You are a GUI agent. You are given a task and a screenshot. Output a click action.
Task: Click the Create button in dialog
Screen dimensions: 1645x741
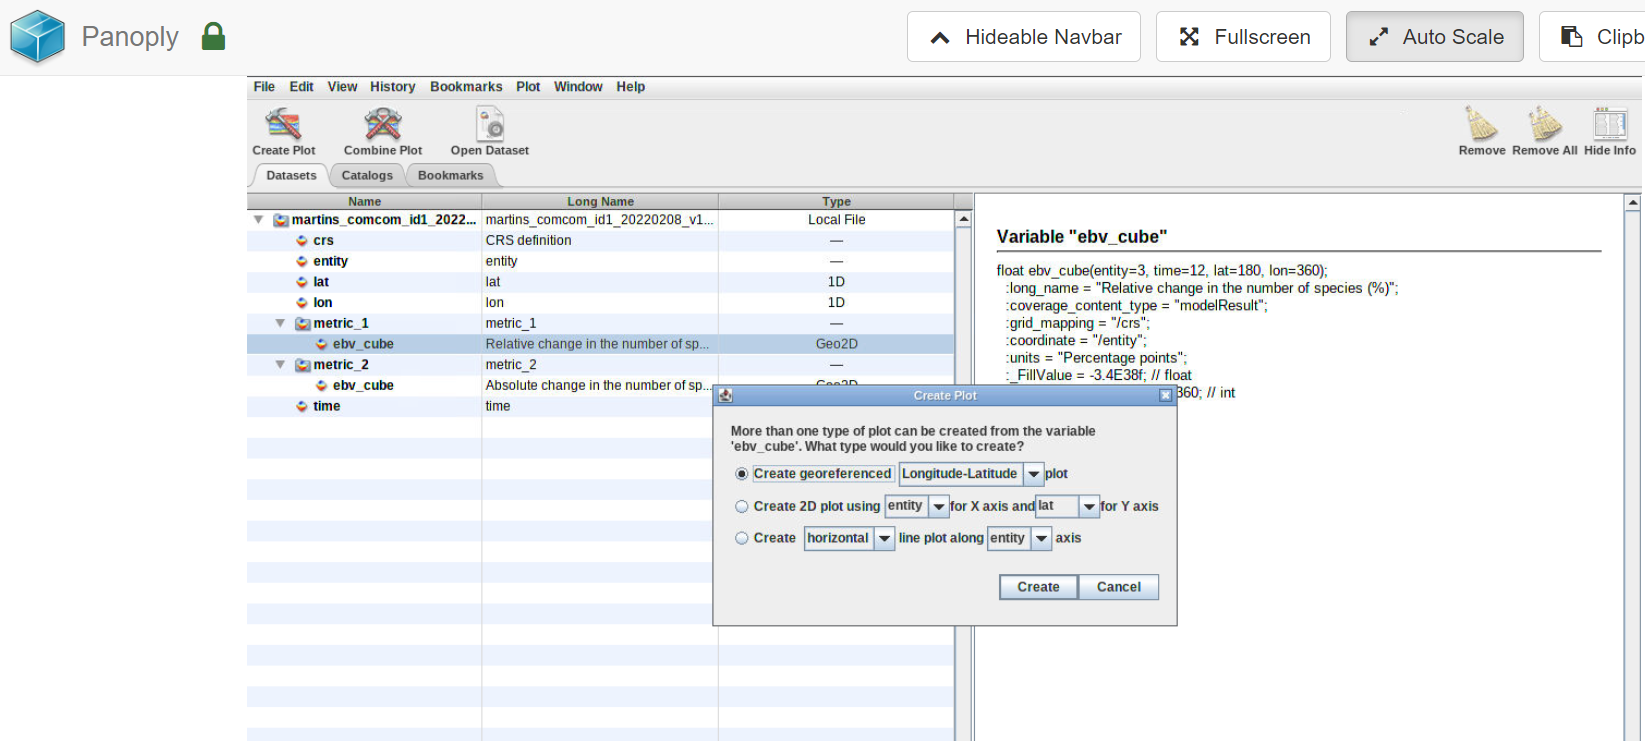click(1038, 587)
